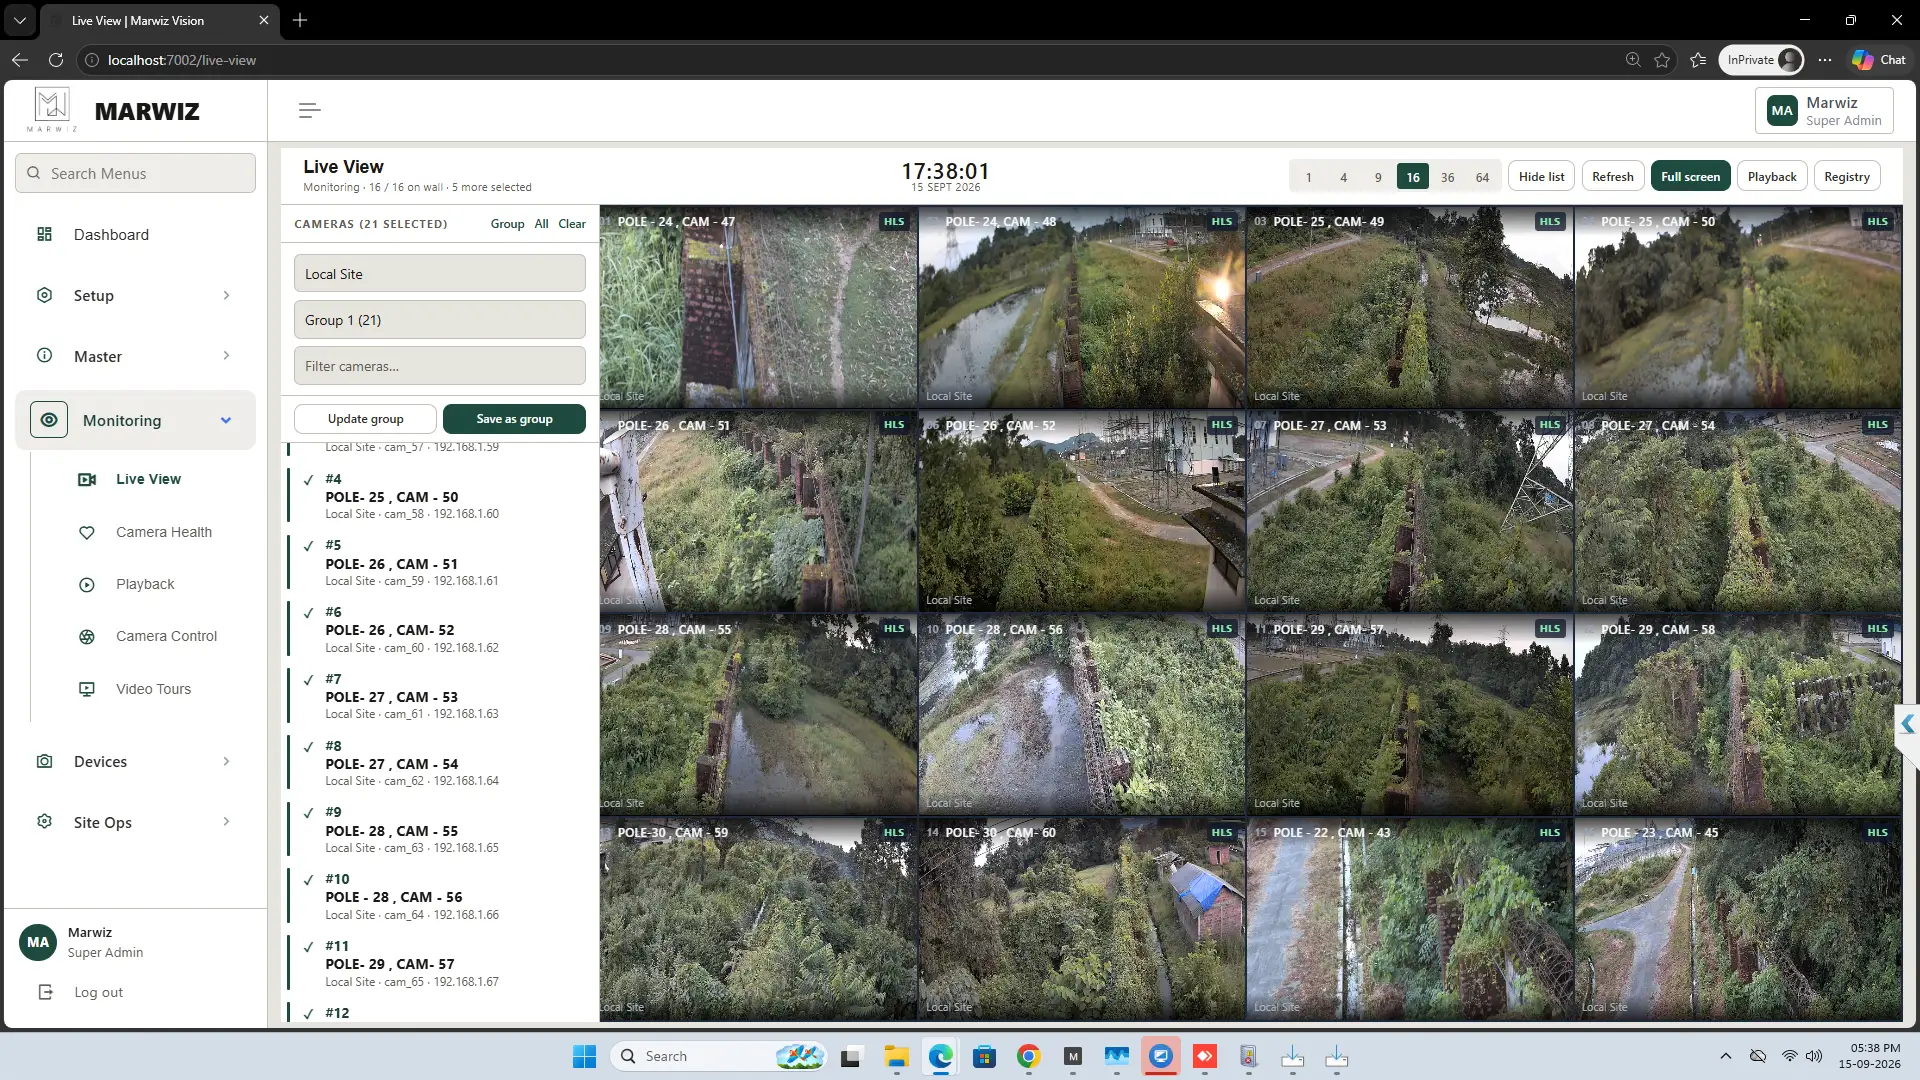The image size is (1920, 1080).
Task: Open Google Chrome from taskbar
Action: [x=1028, y=1056]
